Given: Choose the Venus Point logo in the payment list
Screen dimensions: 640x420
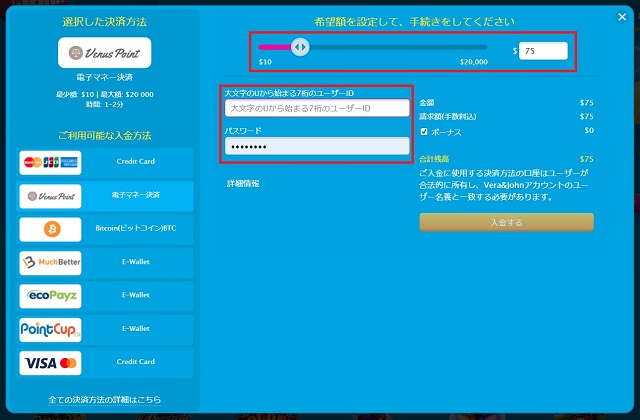Looking at the screenshot, I should 50,195.
